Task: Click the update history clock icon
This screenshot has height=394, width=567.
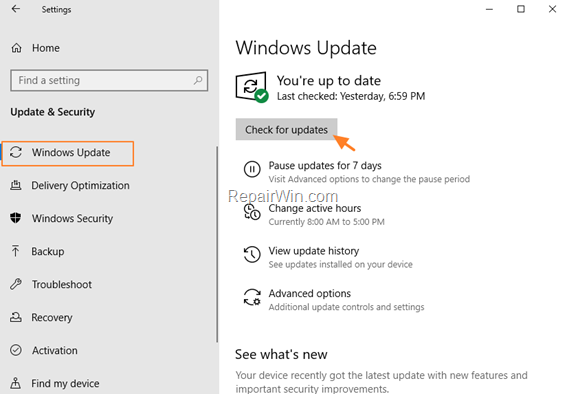Action: coord(252,254)
